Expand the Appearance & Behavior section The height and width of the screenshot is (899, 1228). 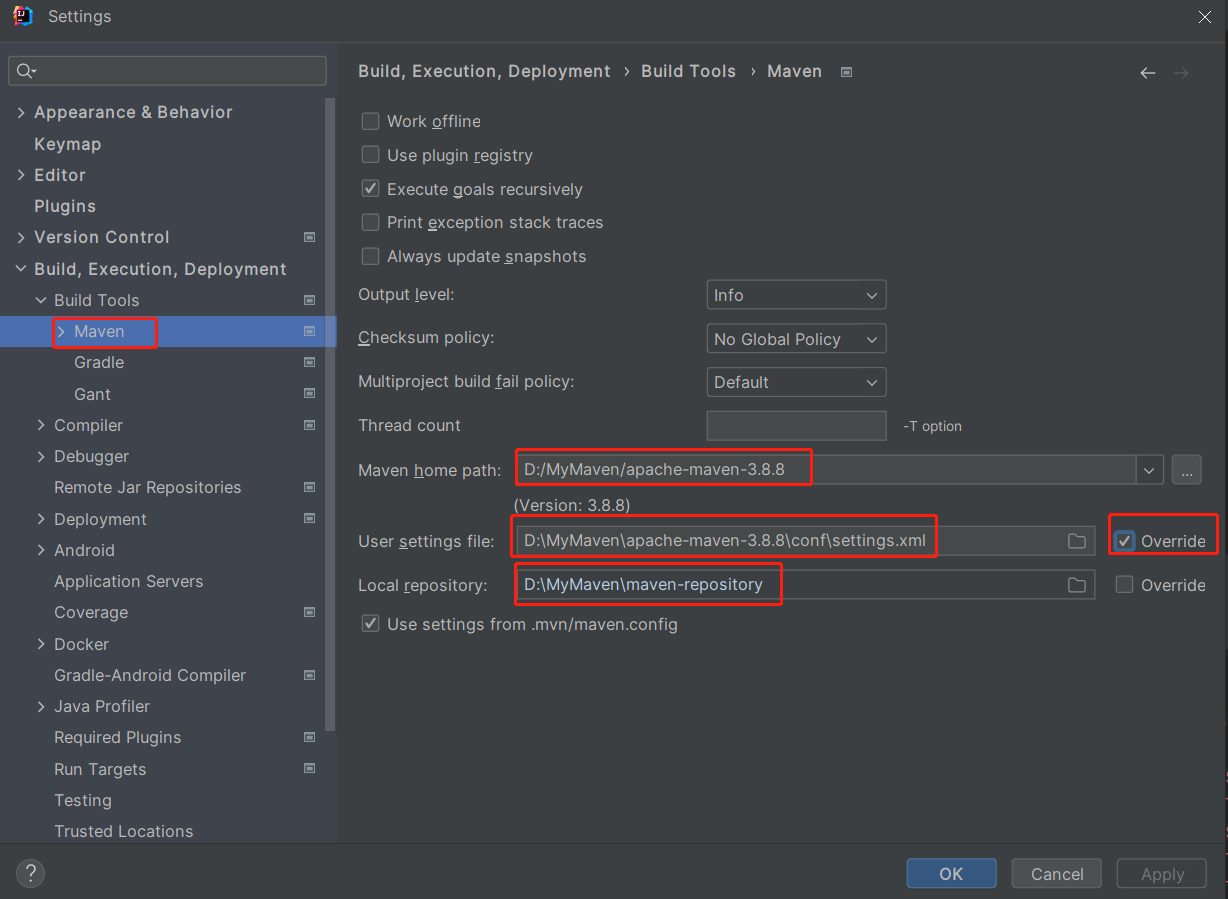point(21,112)
